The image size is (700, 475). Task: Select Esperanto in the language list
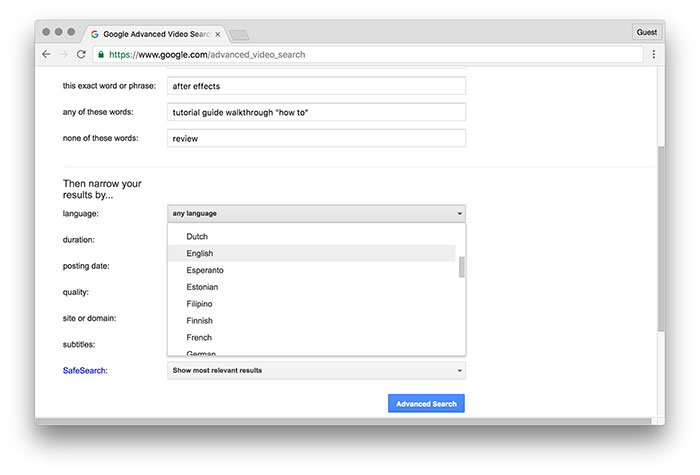(205, 270)
